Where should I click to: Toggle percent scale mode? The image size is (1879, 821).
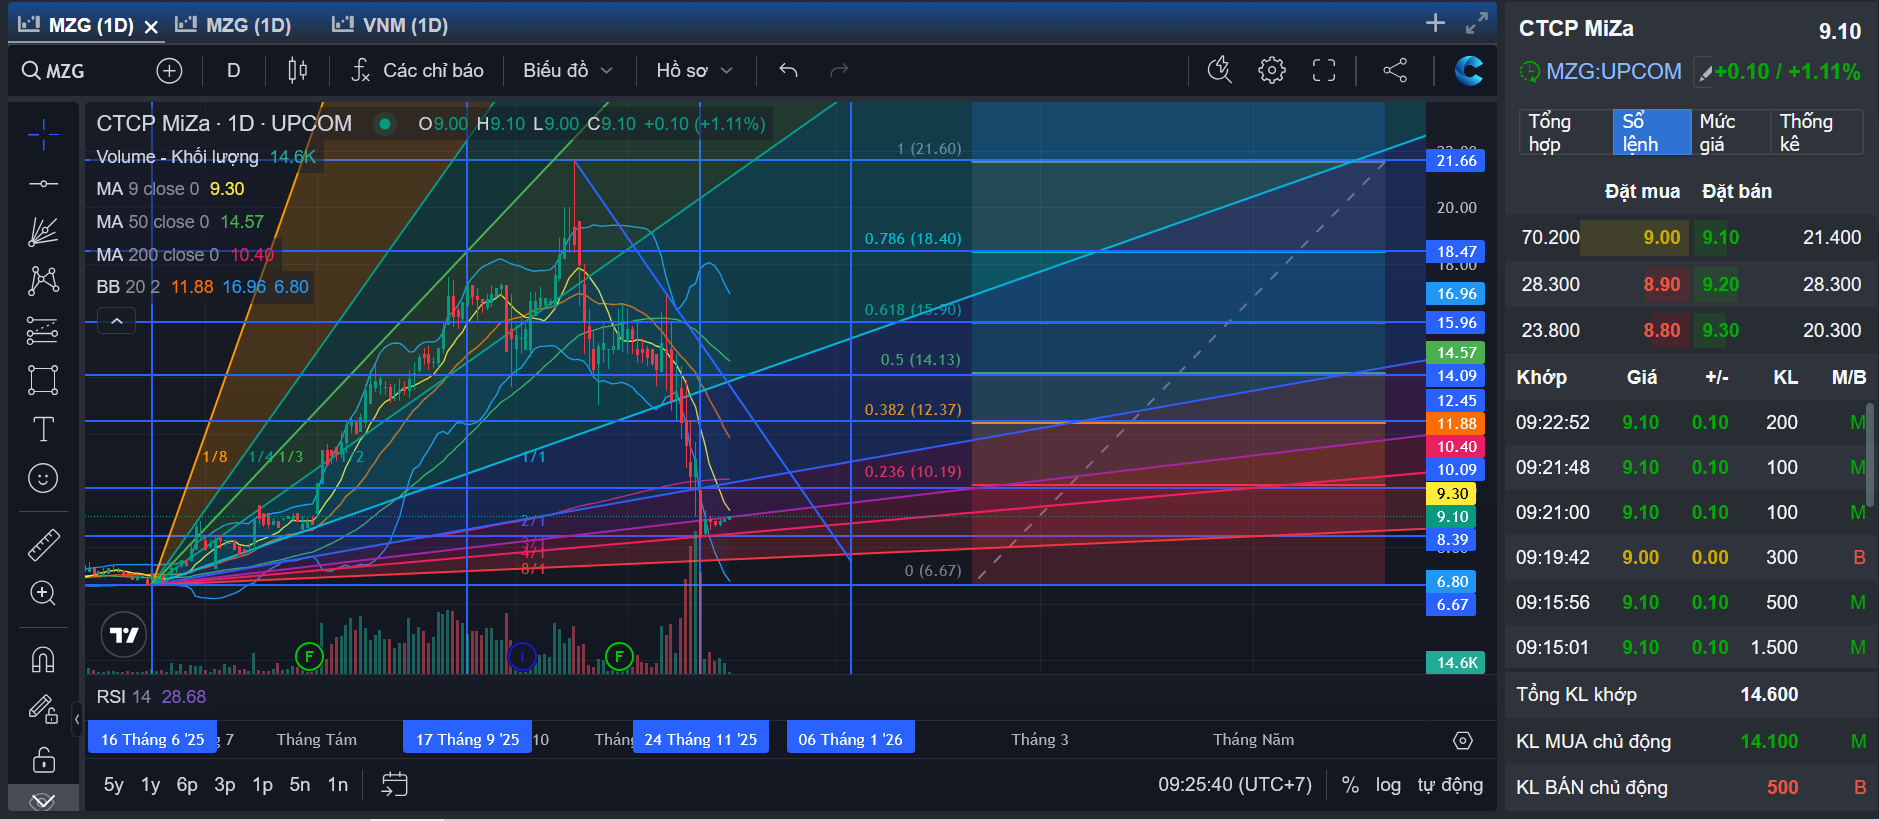coord(1350,785)
